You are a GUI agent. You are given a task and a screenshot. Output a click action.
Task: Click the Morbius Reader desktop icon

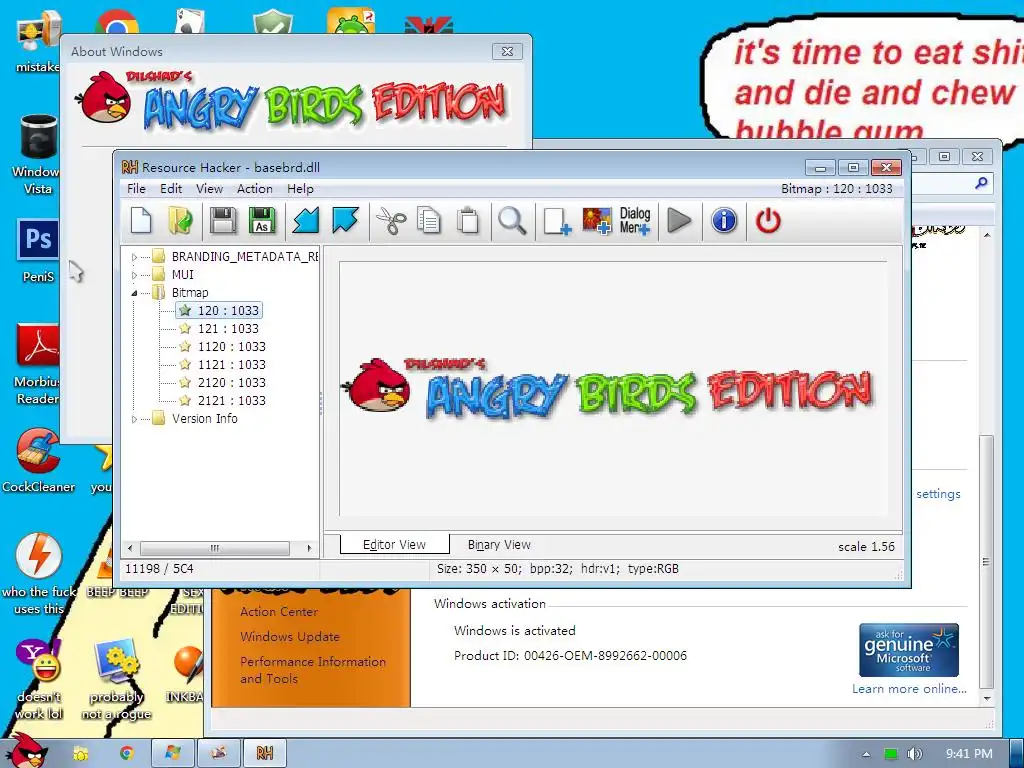click(x=37, y=364)
